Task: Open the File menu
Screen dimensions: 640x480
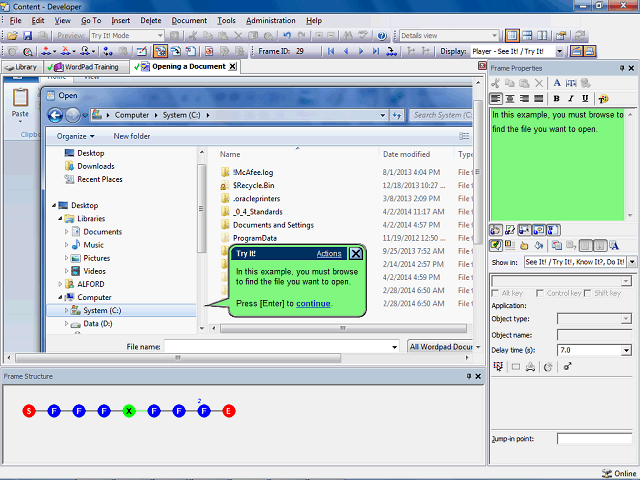Action: [16, 20]
